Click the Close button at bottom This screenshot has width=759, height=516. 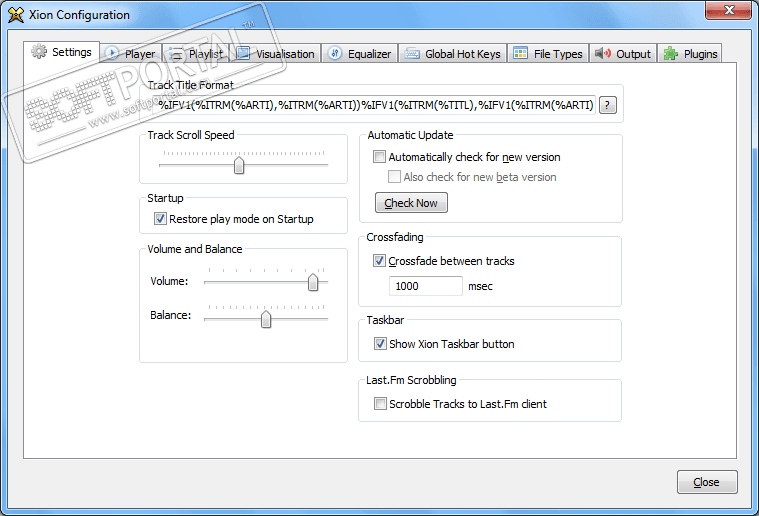(x=707, y=482)
